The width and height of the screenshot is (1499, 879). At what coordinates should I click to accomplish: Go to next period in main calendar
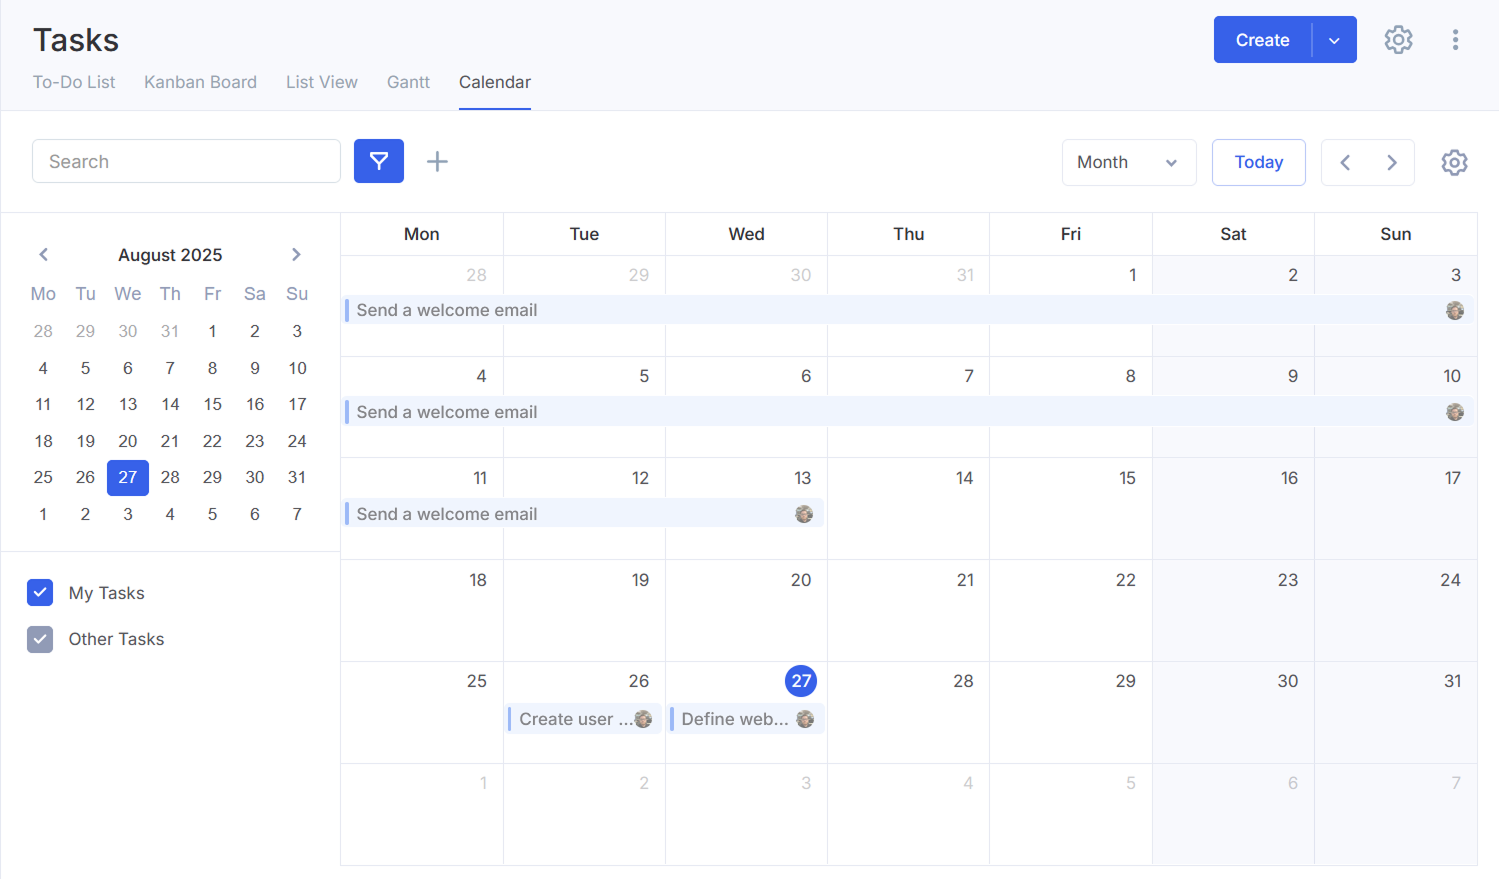click(1391, 162)
